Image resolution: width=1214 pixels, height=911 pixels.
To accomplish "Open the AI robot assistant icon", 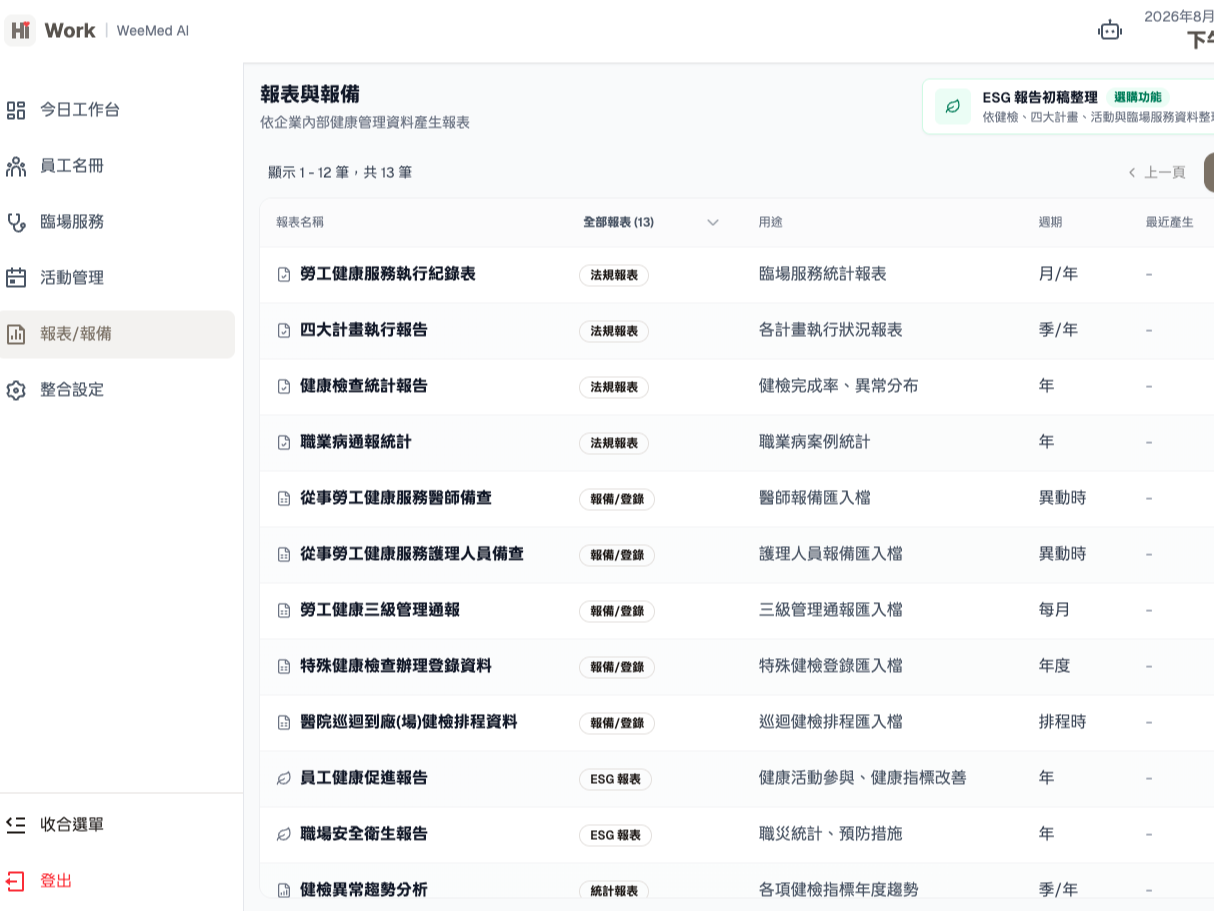I will [x=1110, y=30].
